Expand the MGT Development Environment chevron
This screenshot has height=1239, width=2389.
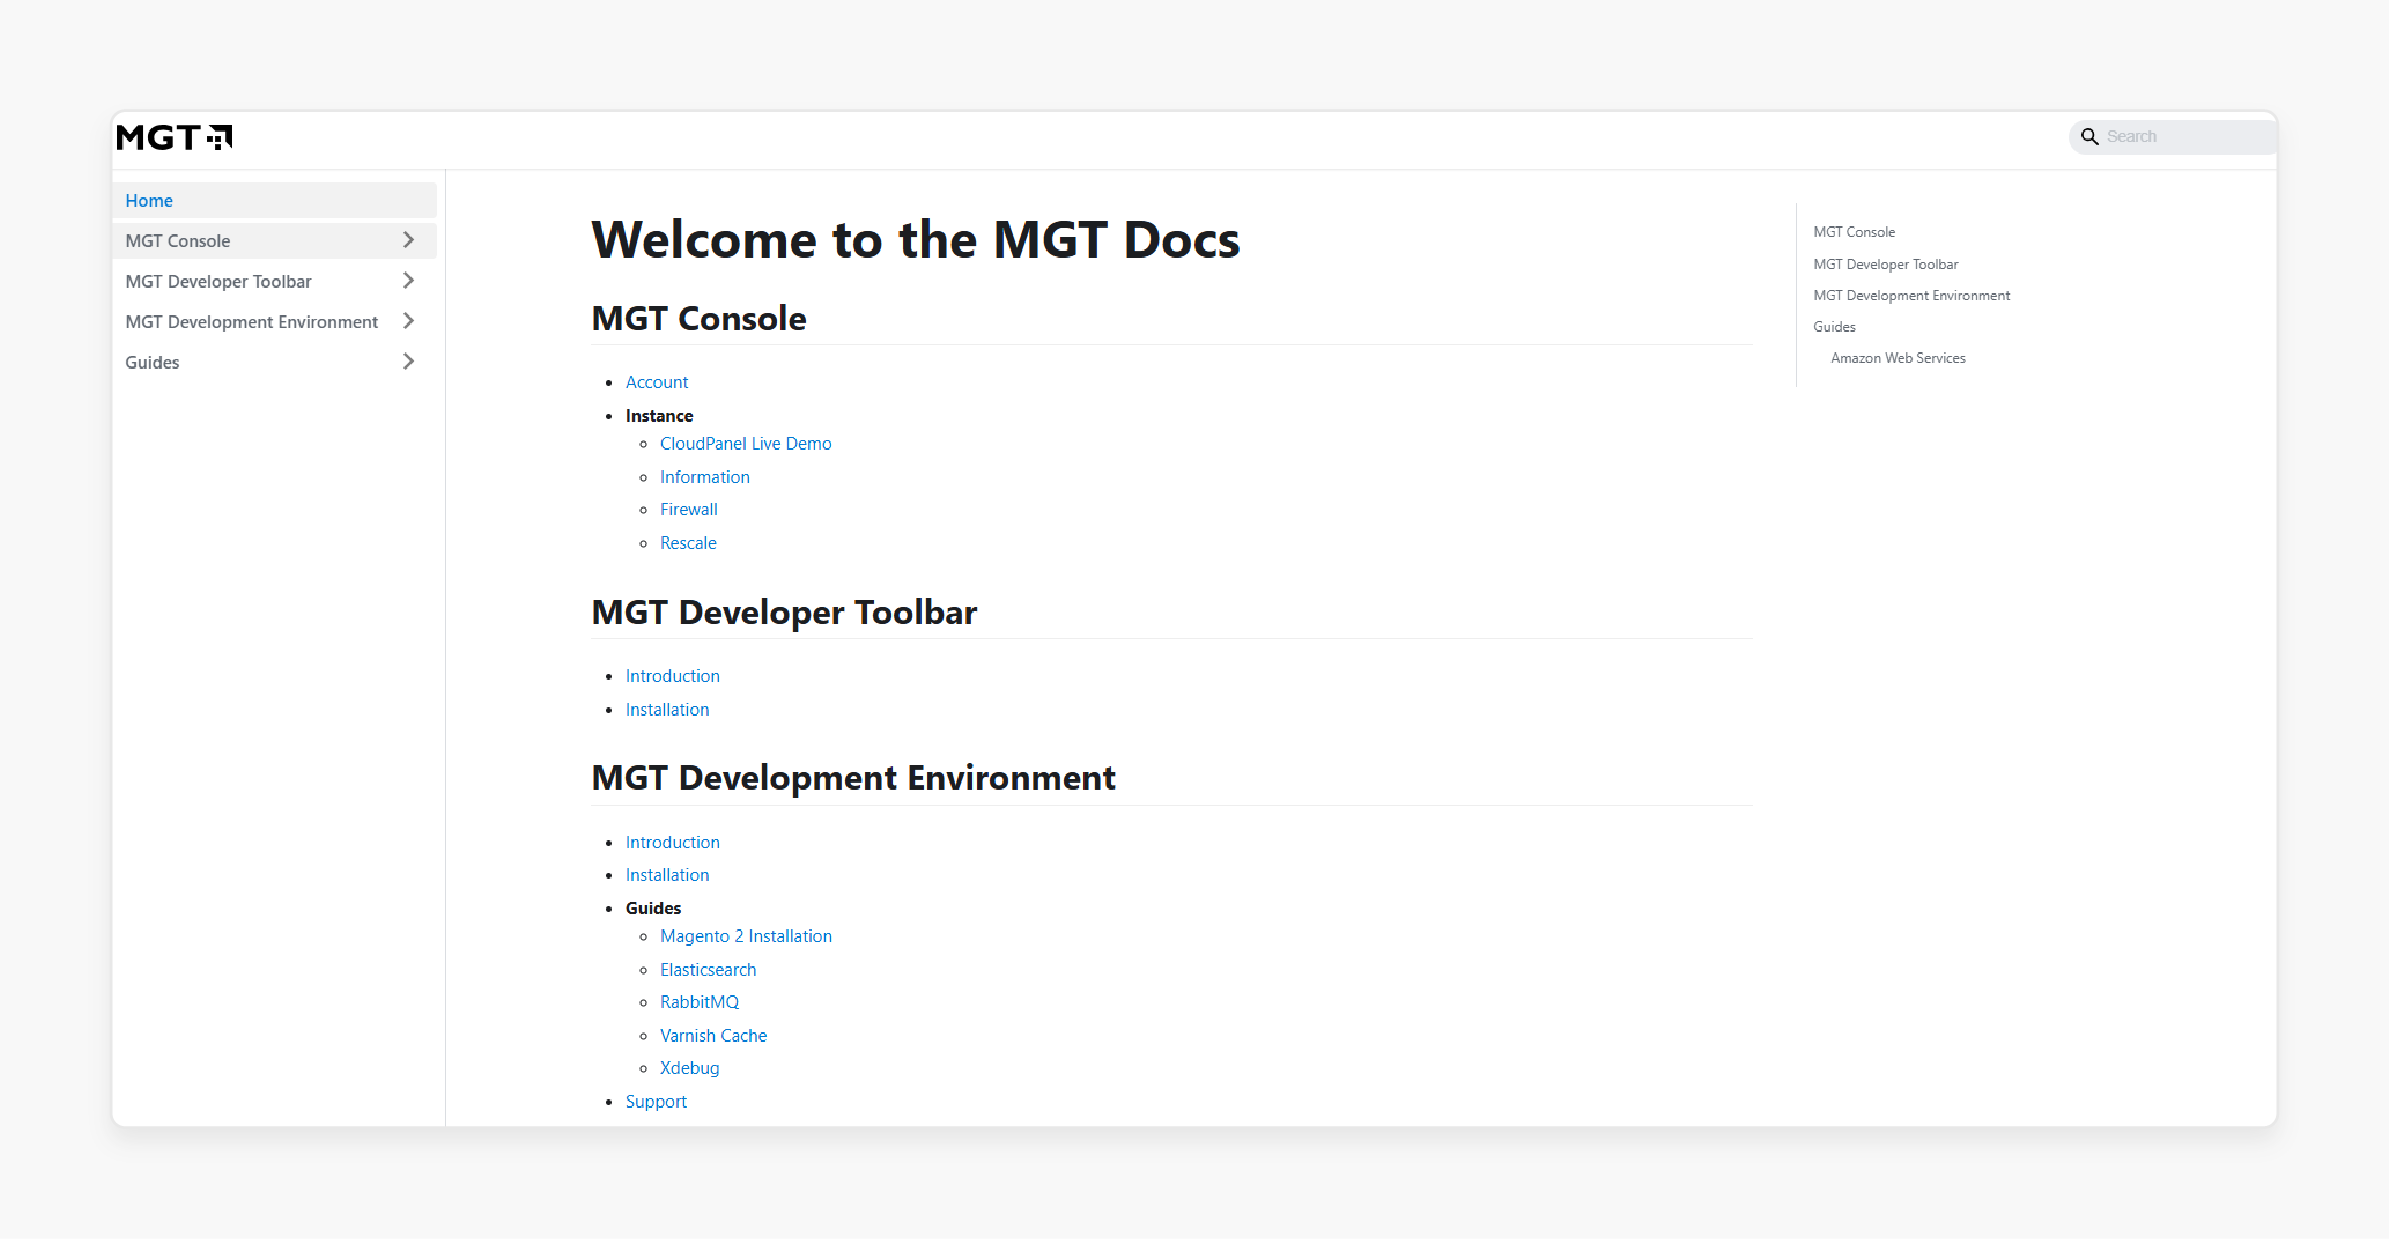pos(408,321)
